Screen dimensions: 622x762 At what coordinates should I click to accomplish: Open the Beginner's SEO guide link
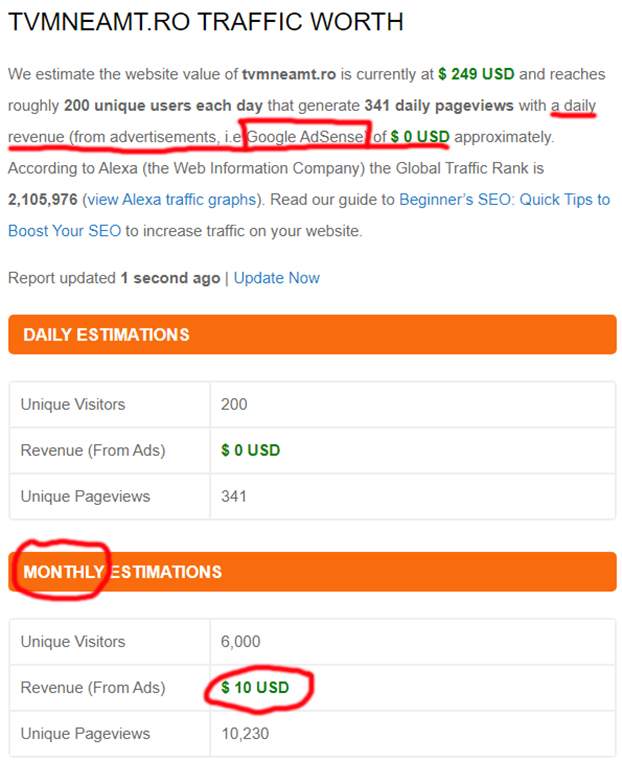(x=504, y=199)
